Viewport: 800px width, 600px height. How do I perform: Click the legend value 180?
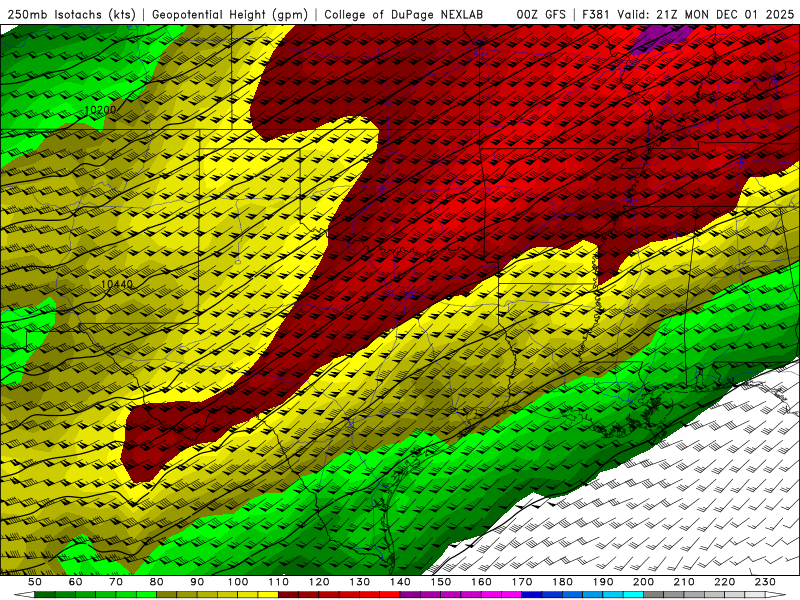pyautogui.click(x=562, y=582)
